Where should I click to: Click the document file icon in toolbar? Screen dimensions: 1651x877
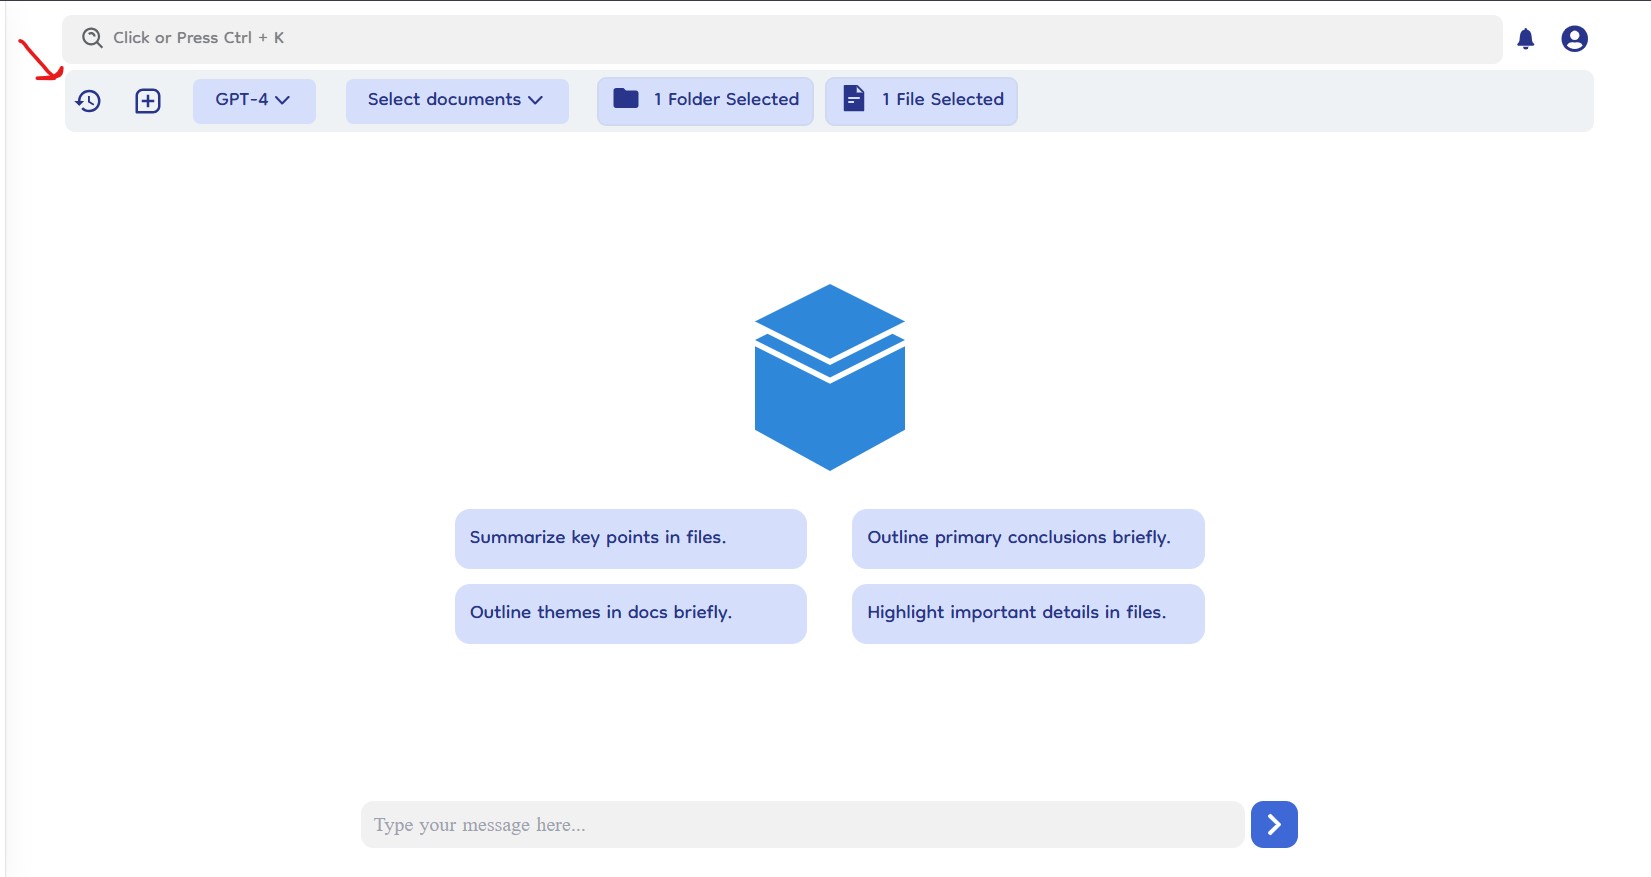pyautogui.click(x=854, y=98)
